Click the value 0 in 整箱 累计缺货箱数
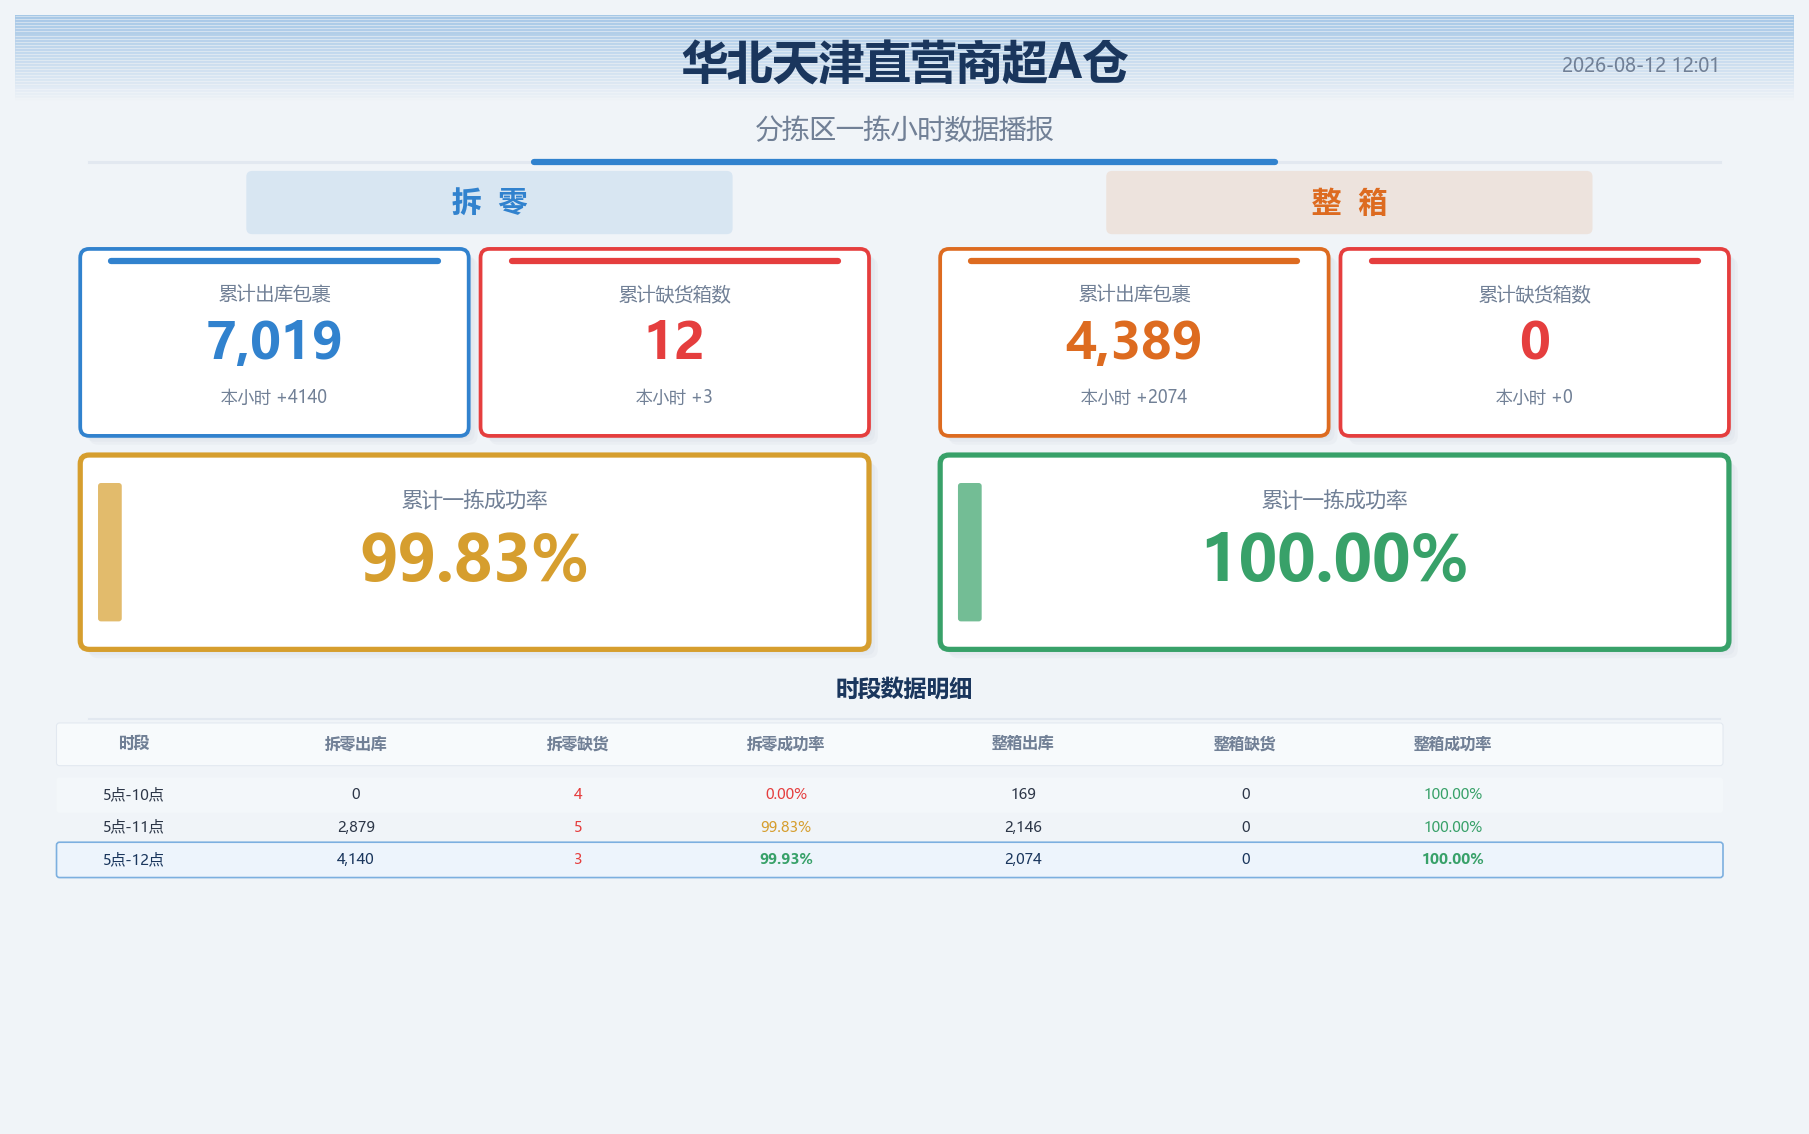Viewport: 1809px width, 1134px height. tap(1535, 341)
